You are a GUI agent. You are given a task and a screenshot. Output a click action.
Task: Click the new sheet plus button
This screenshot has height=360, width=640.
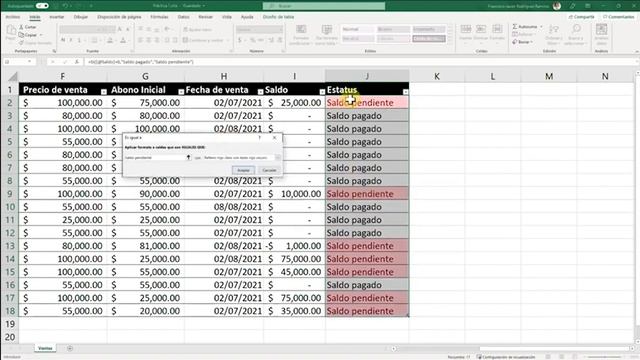tap(70, 348)
